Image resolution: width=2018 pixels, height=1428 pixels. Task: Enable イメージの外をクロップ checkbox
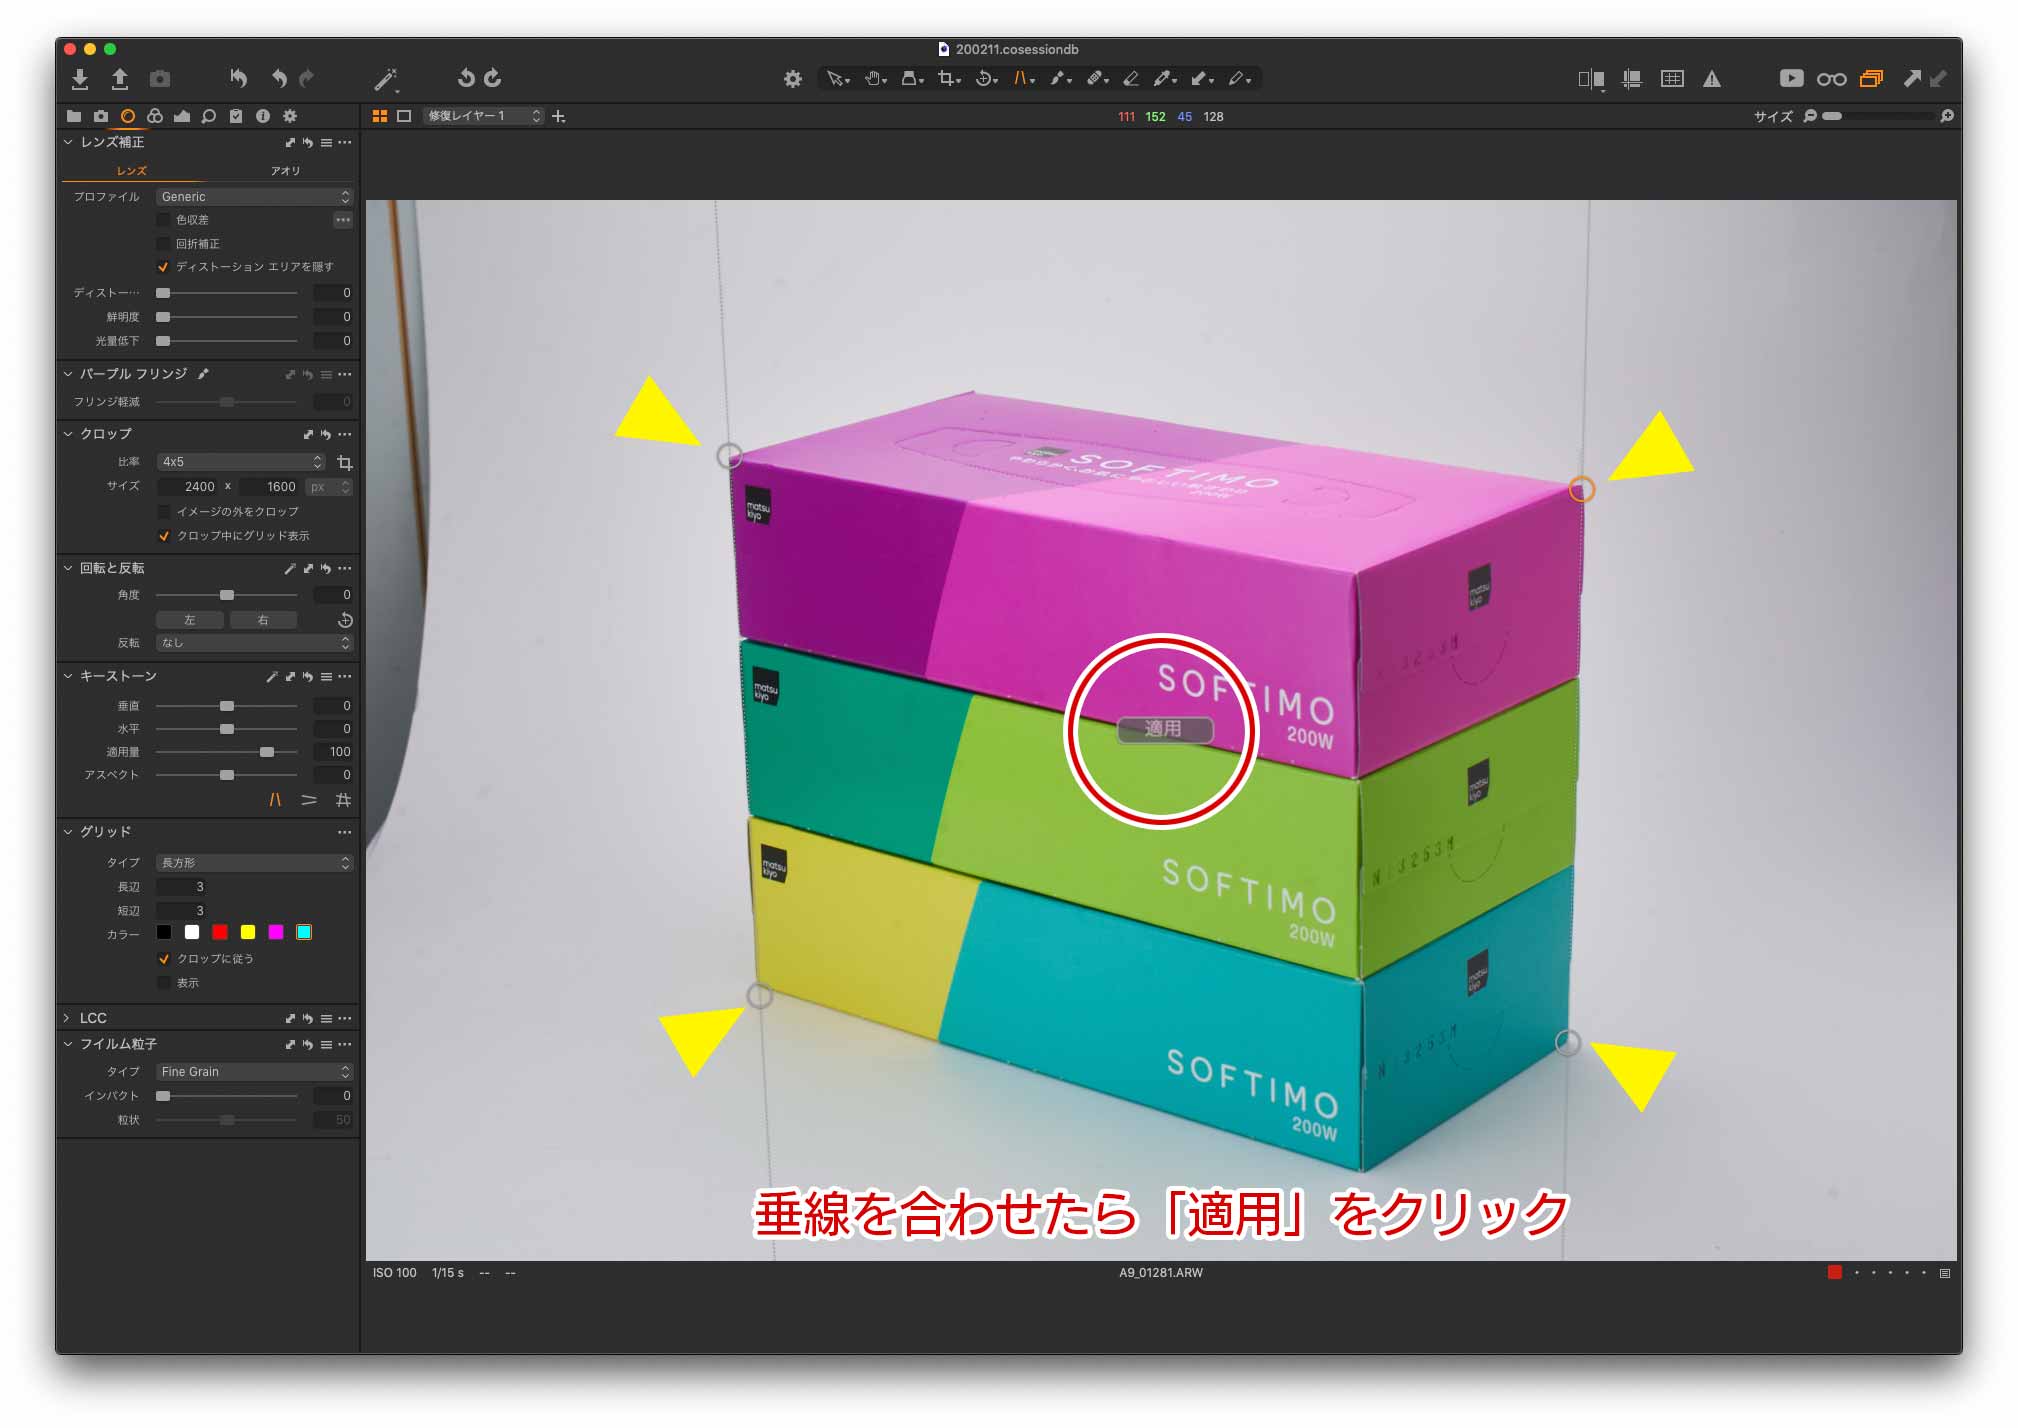[164, 512]
